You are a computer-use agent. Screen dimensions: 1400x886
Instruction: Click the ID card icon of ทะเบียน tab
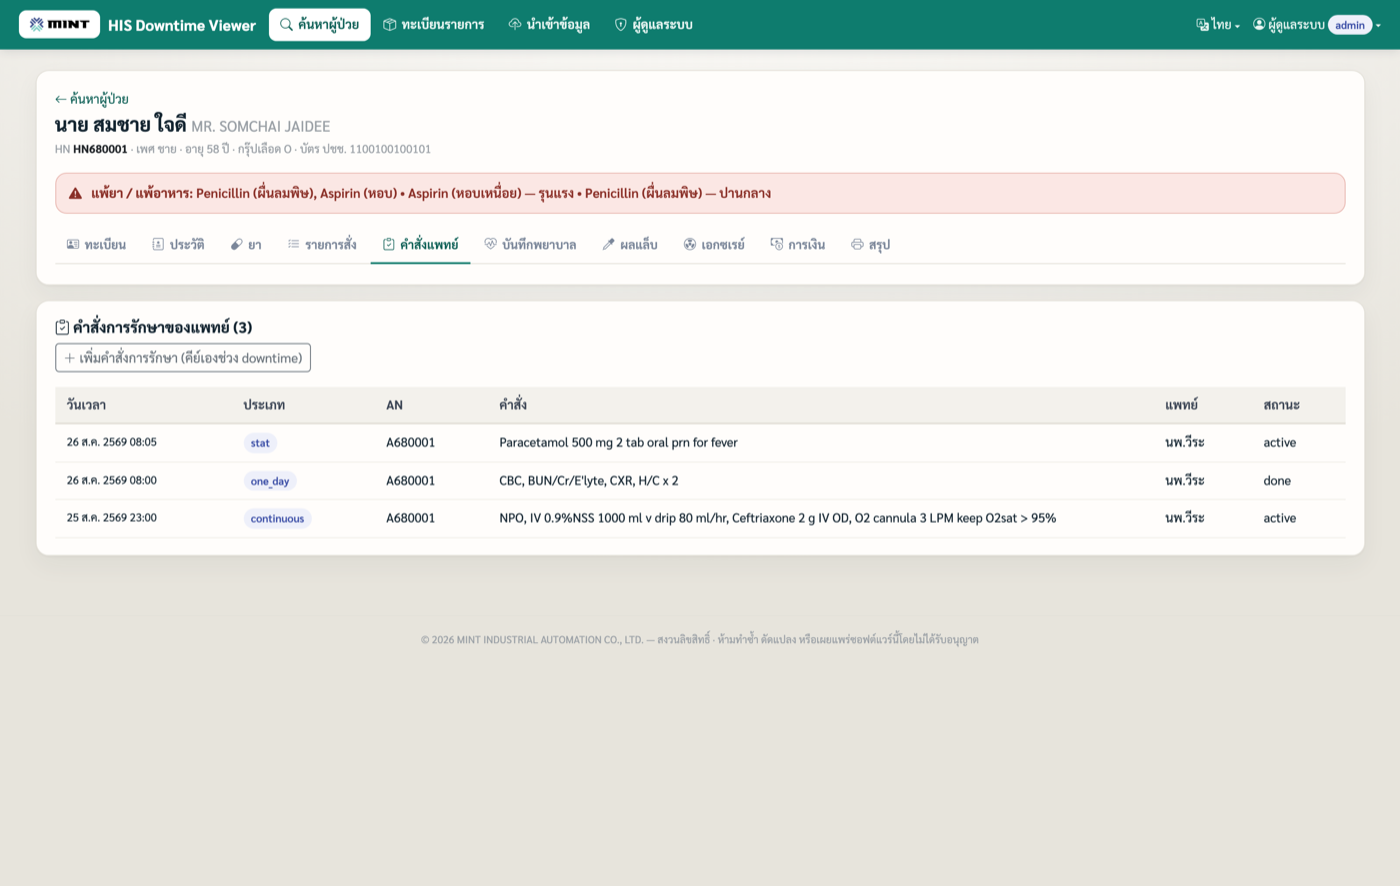coord(73,244)
